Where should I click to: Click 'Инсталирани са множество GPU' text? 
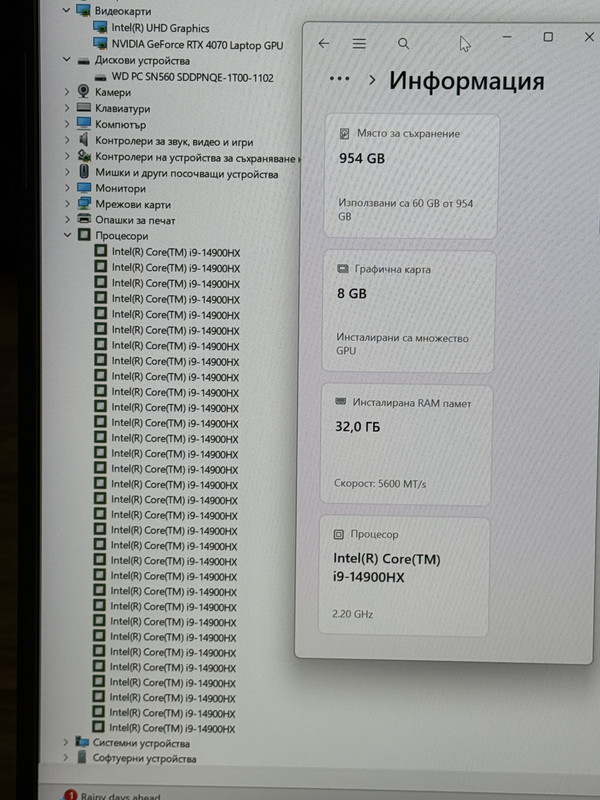[402, 344]
